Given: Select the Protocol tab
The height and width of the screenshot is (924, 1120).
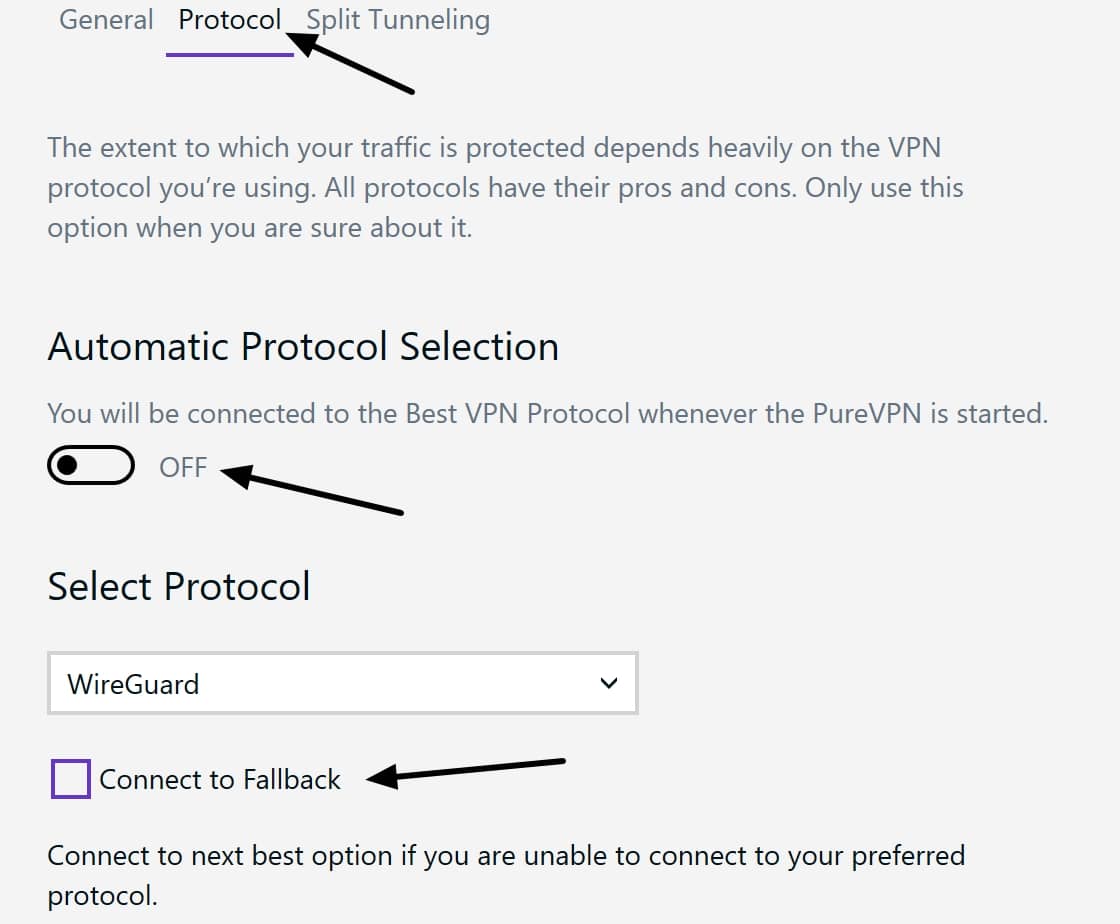Looking at the screenshot, I should (x=229, y=19).
